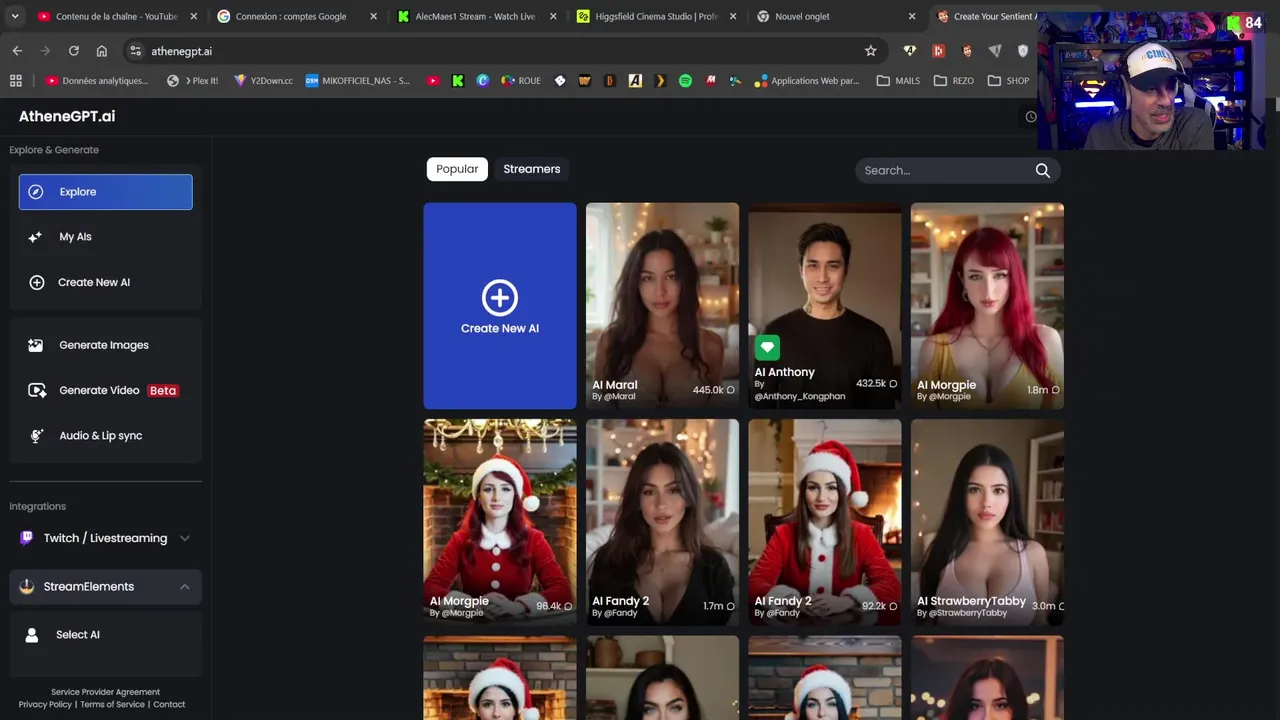Bookmark this page with the star icon
The height and width of the screenshot is (720, 1280).
coord(870,51)
